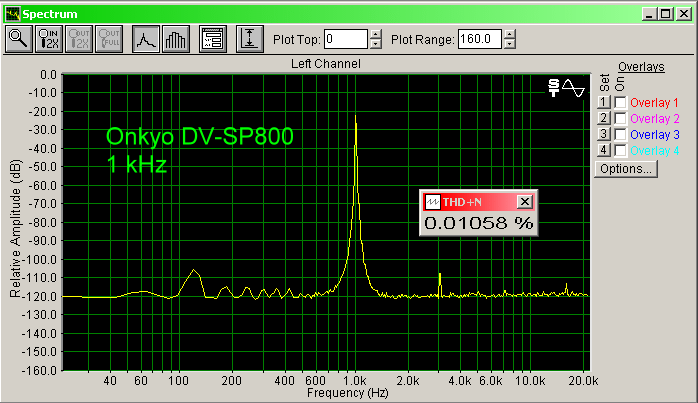
Task: Click into the Plot Top field
Action: (346, 39)
